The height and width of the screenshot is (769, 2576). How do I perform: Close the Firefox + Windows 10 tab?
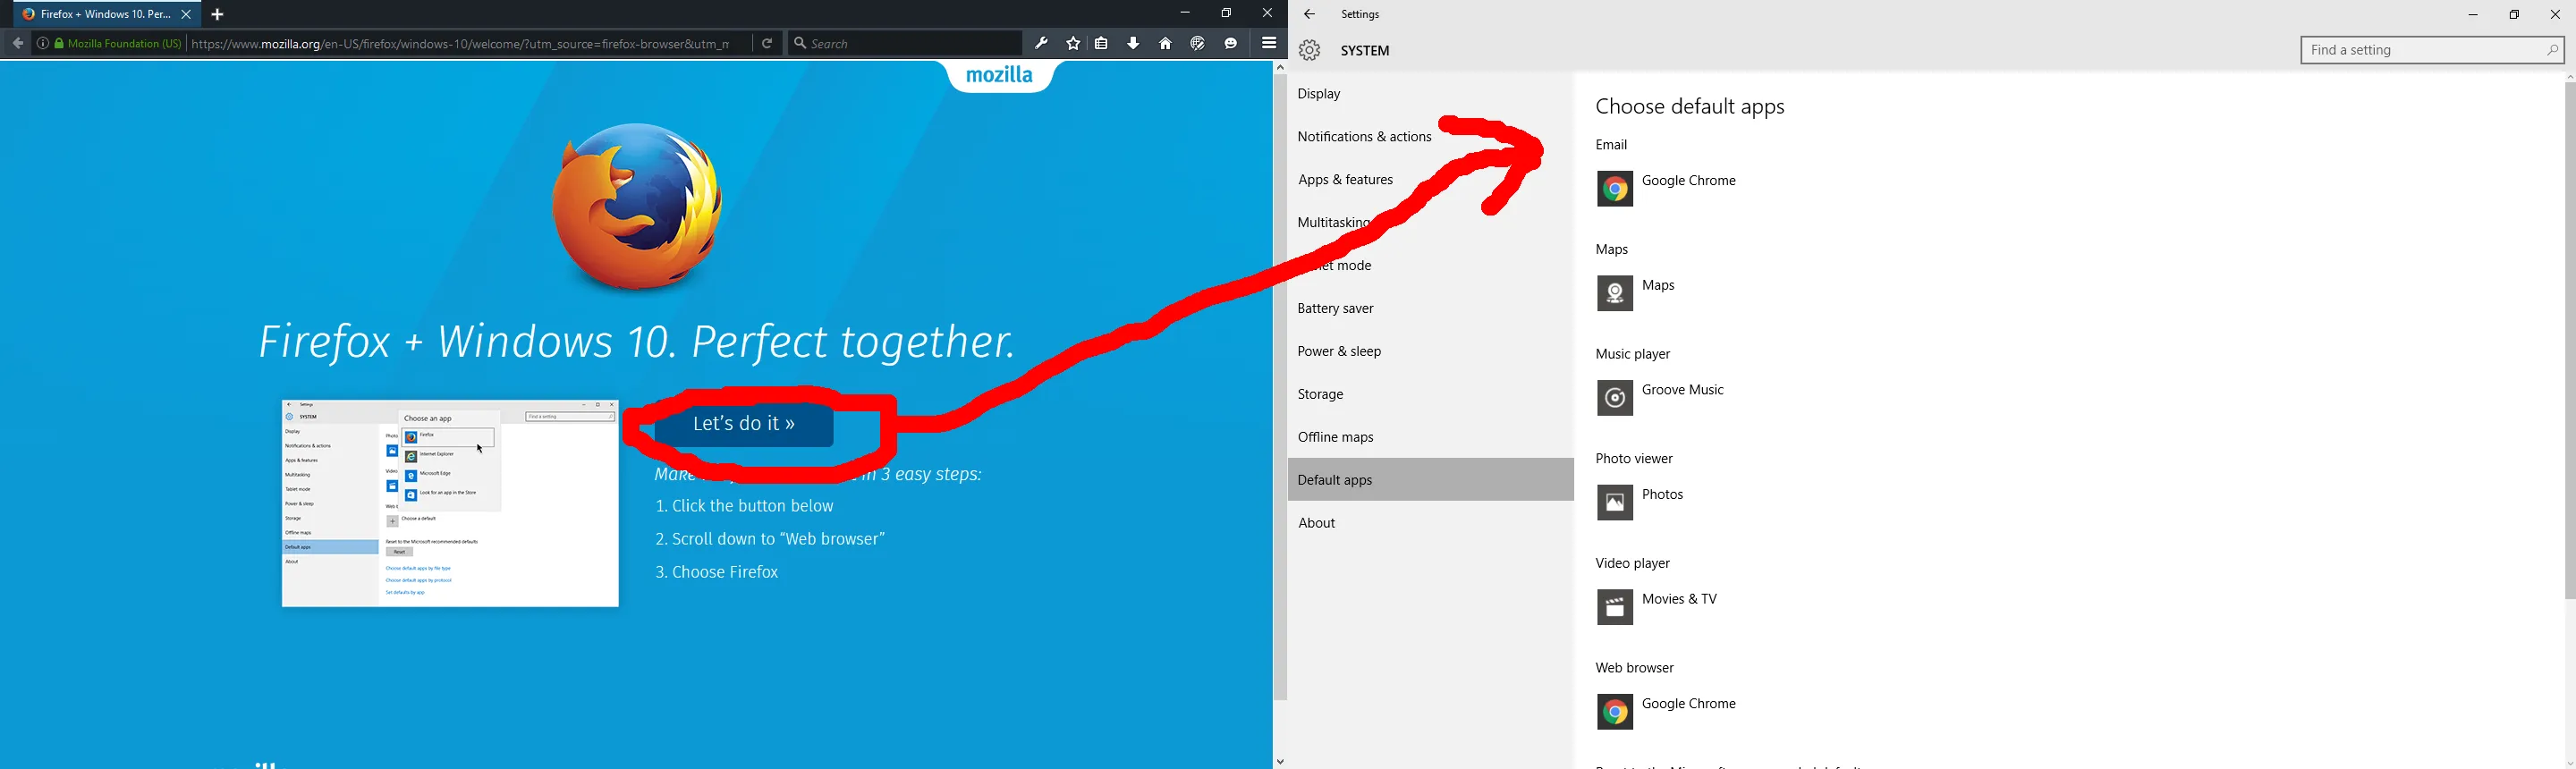point(186,15)
